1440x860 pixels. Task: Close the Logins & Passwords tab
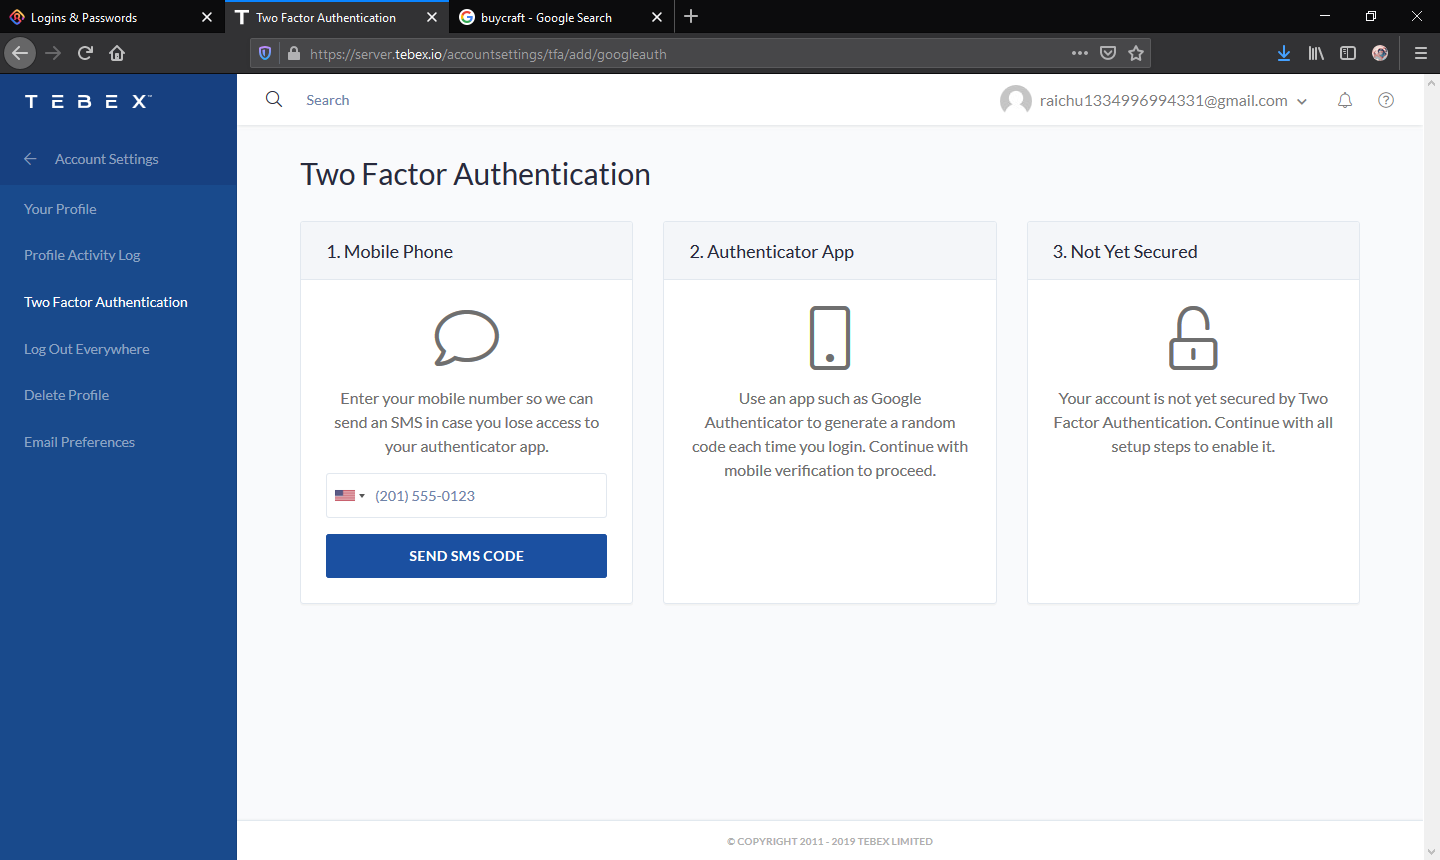(207, 17)
